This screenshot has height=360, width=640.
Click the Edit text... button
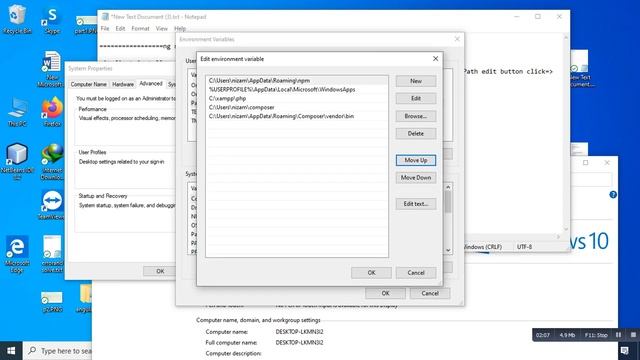click(x=416, y=204)
